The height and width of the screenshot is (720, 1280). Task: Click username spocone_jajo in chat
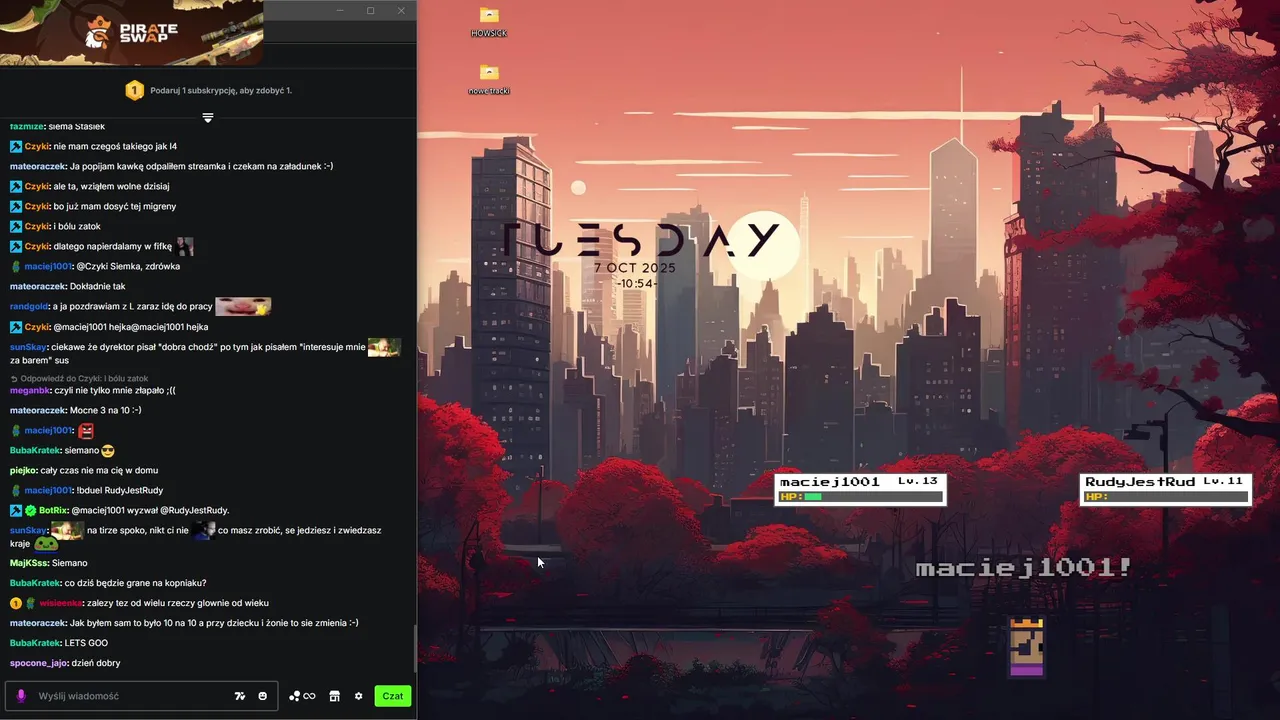pyautogui.click(x=39, y=663)
